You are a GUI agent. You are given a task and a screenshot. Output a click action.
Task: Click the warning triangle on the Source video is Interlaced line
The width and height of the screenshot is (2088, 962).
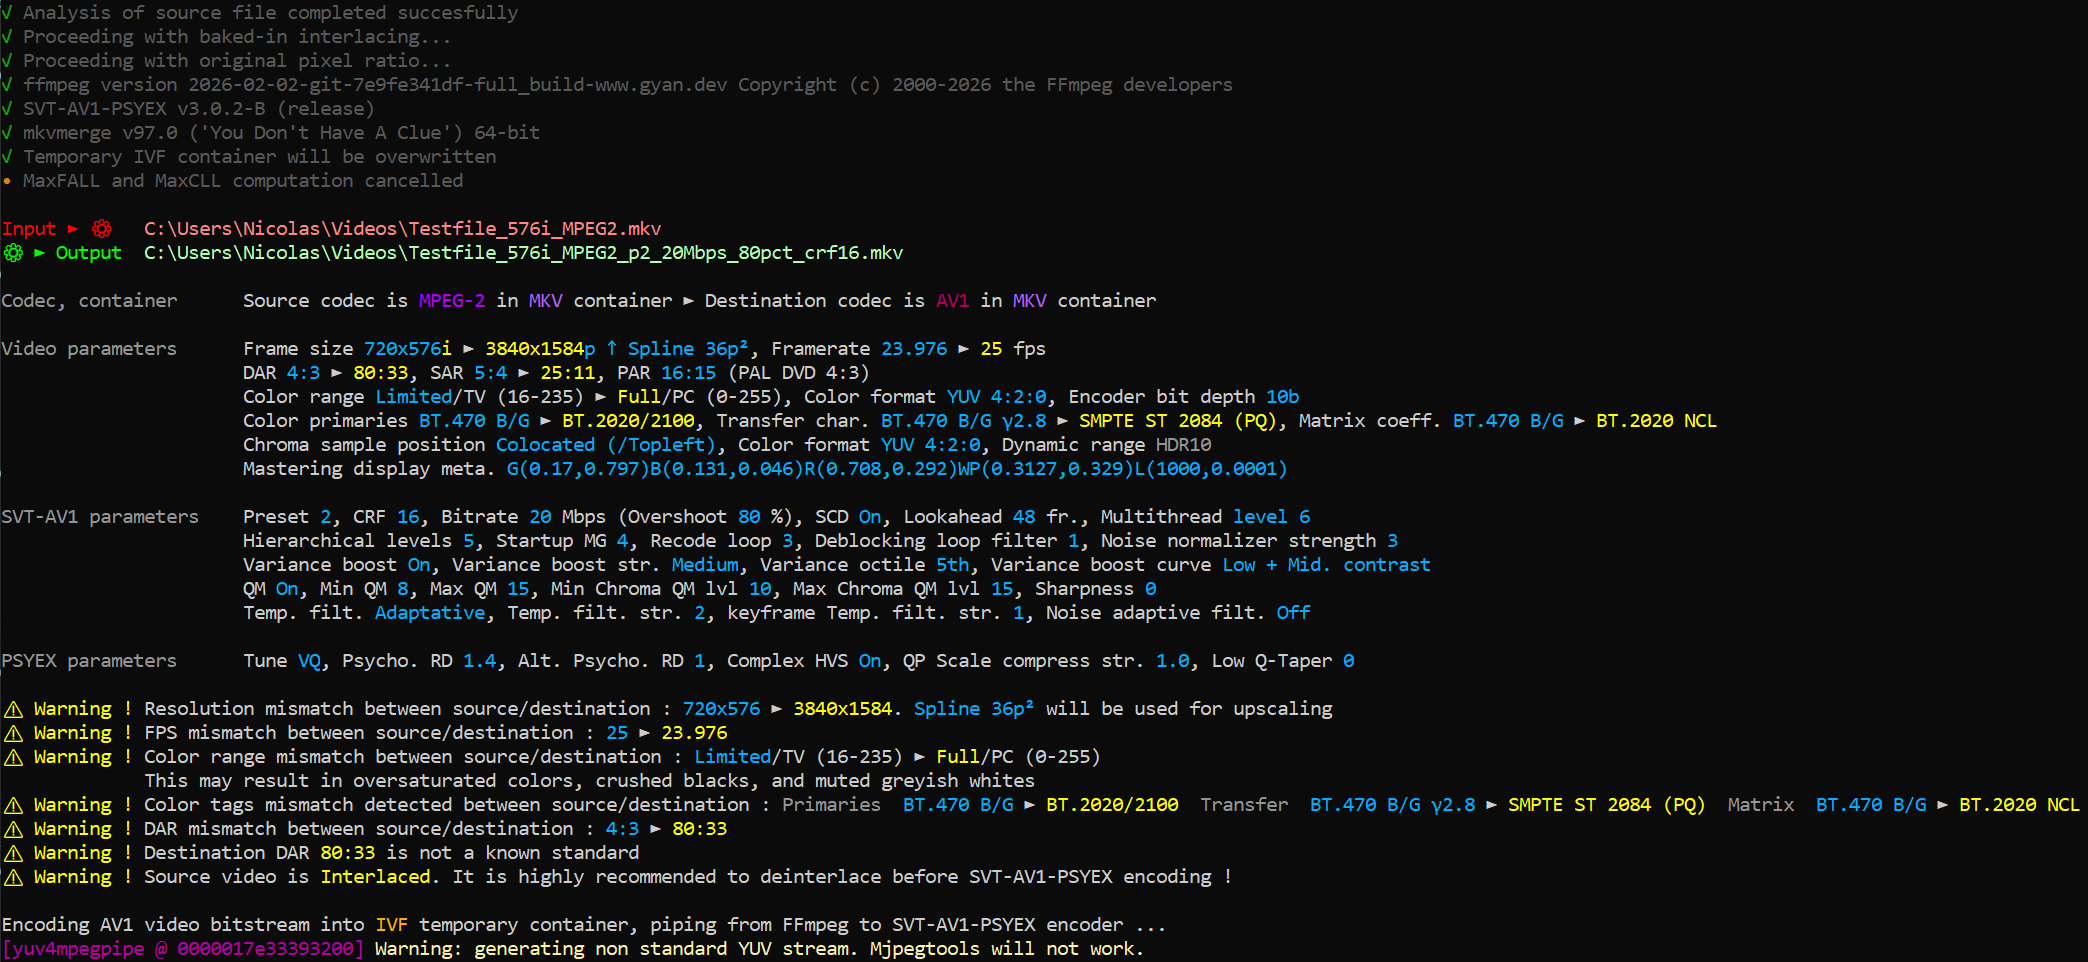[13, 877]
